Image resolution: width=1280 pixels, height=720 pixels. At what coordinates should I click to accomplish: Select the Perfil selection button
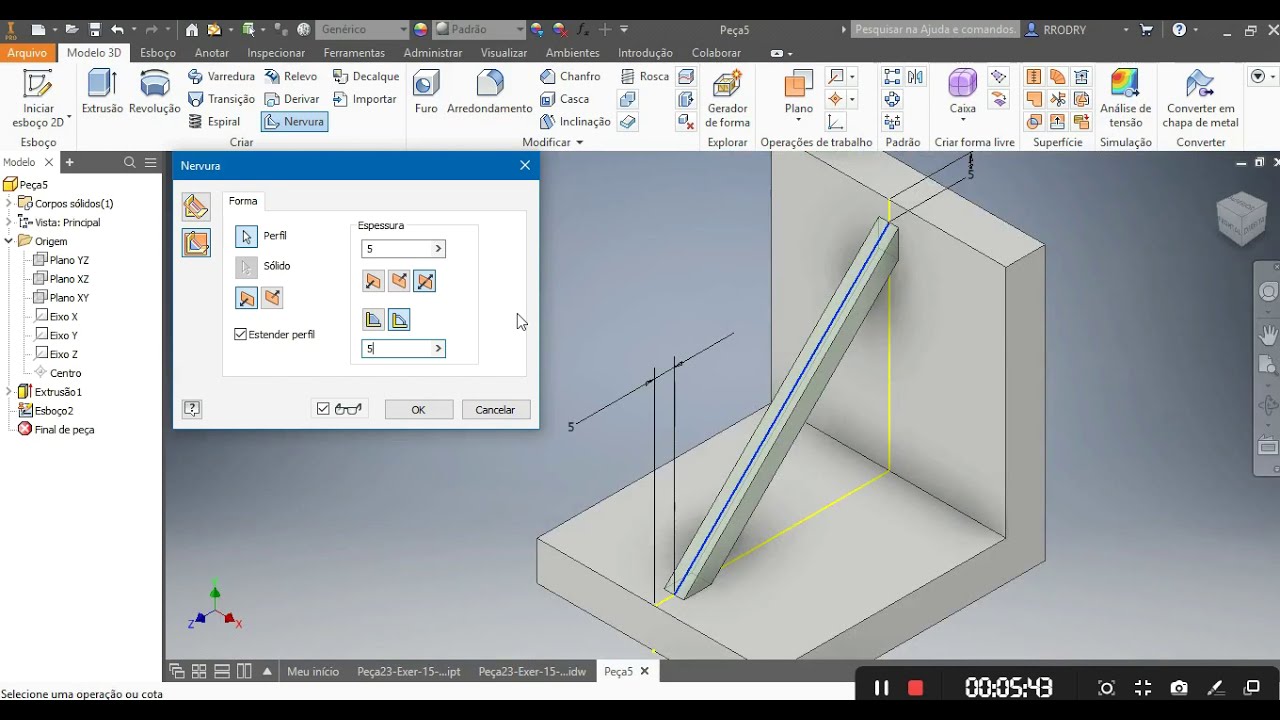(246, 236)
